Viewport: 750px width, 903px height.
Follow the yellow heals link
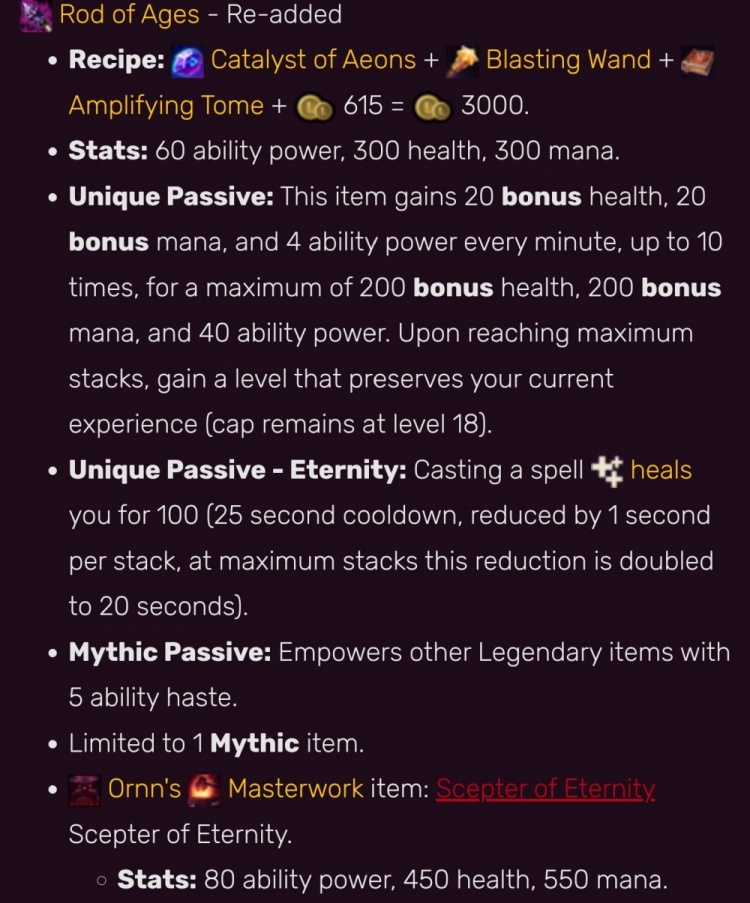click(661, 470)
